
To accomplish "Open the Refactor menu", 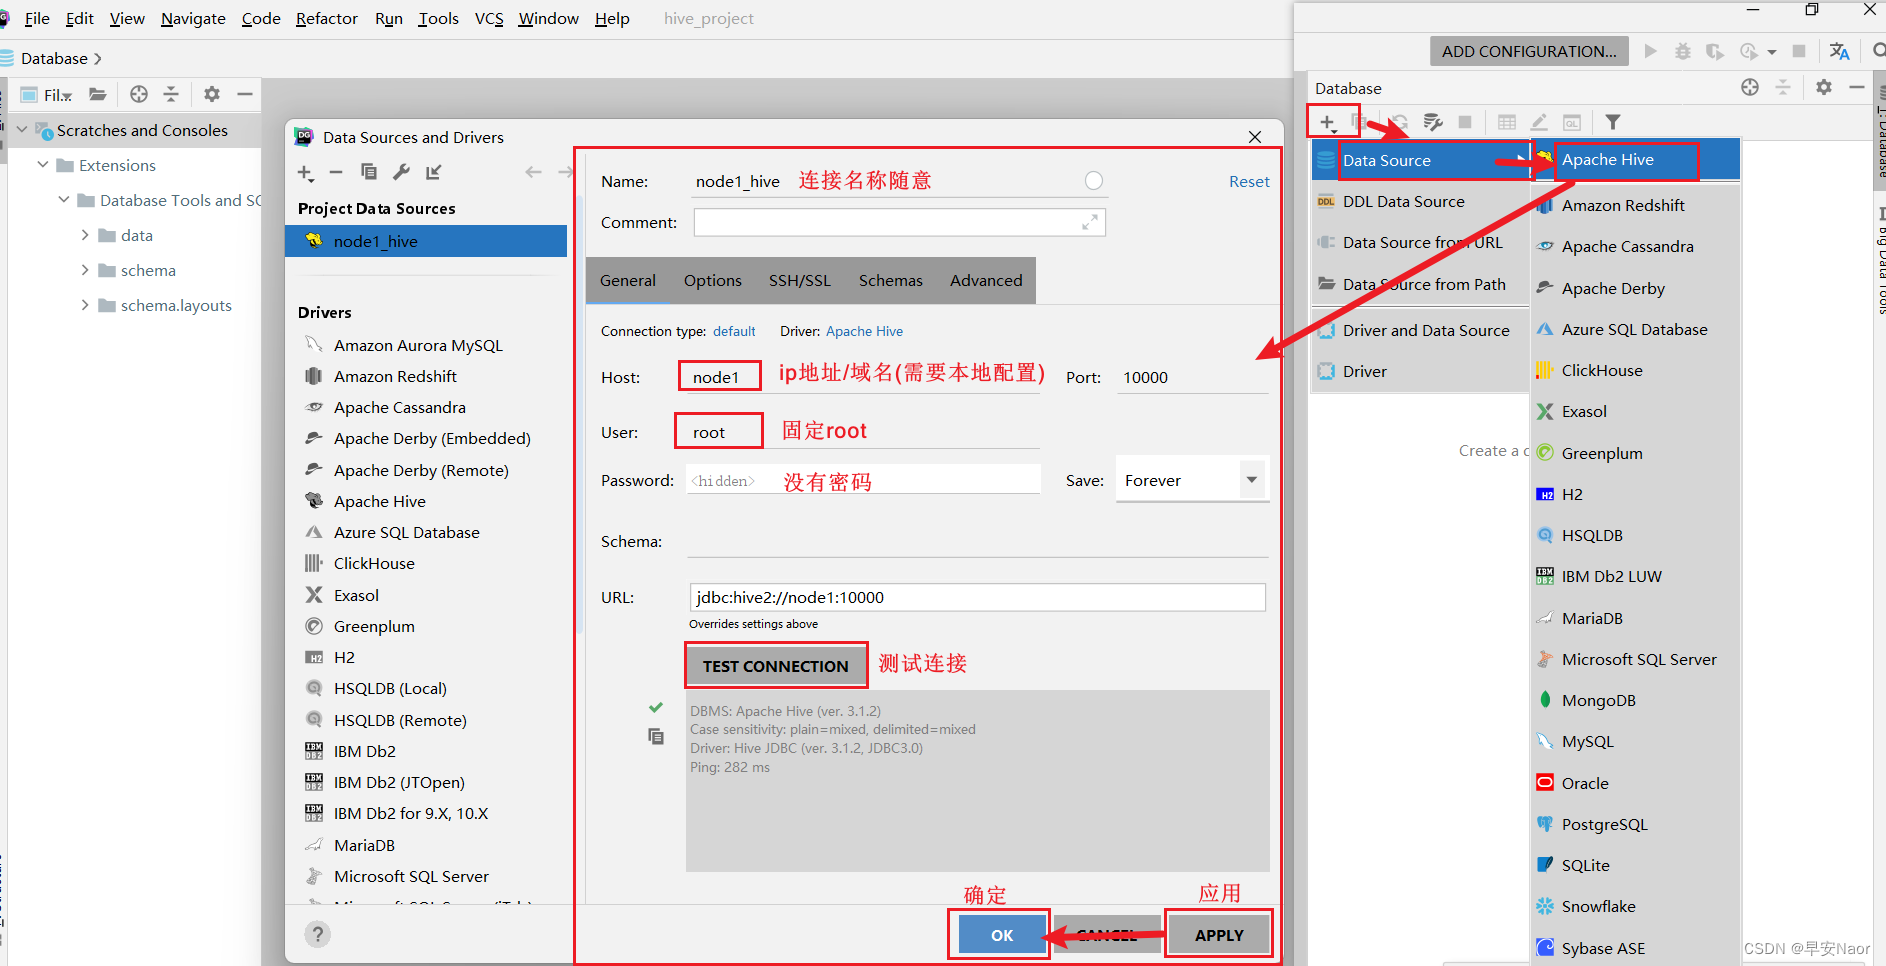I will [326, 18].
